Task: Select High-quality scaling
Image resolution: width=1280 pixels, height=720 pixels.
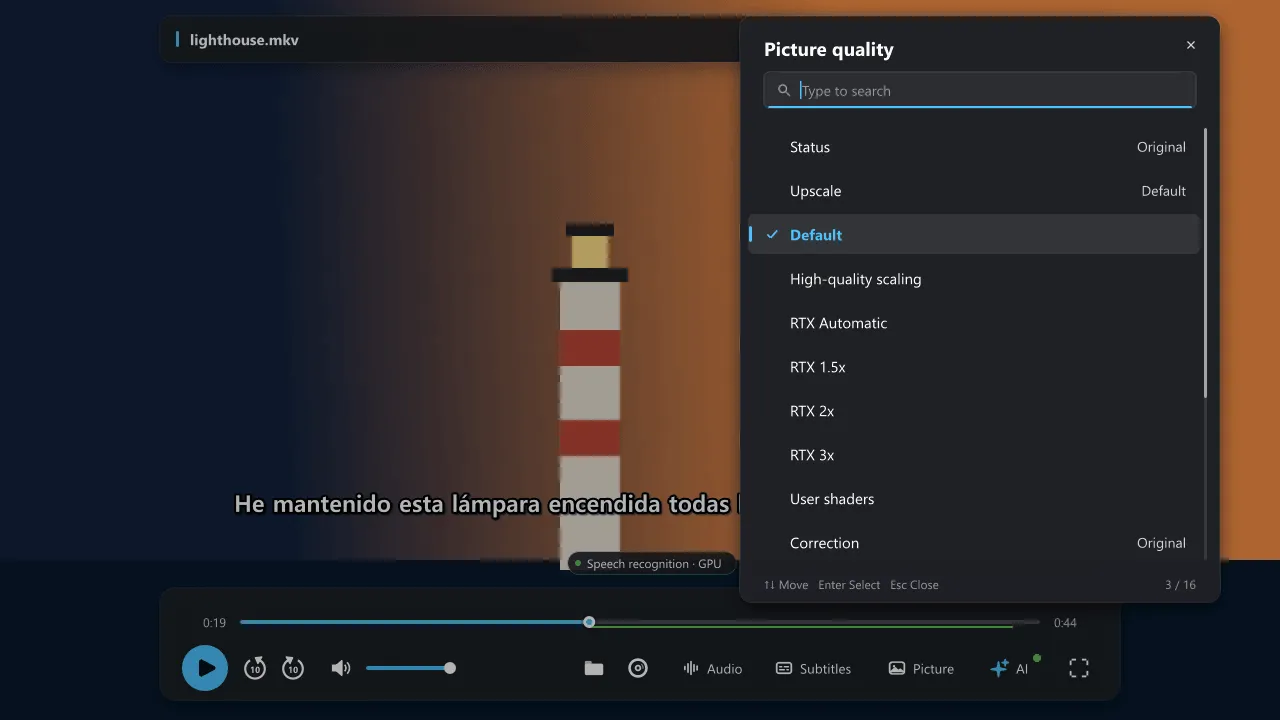Action: click(x=974, y=279)
